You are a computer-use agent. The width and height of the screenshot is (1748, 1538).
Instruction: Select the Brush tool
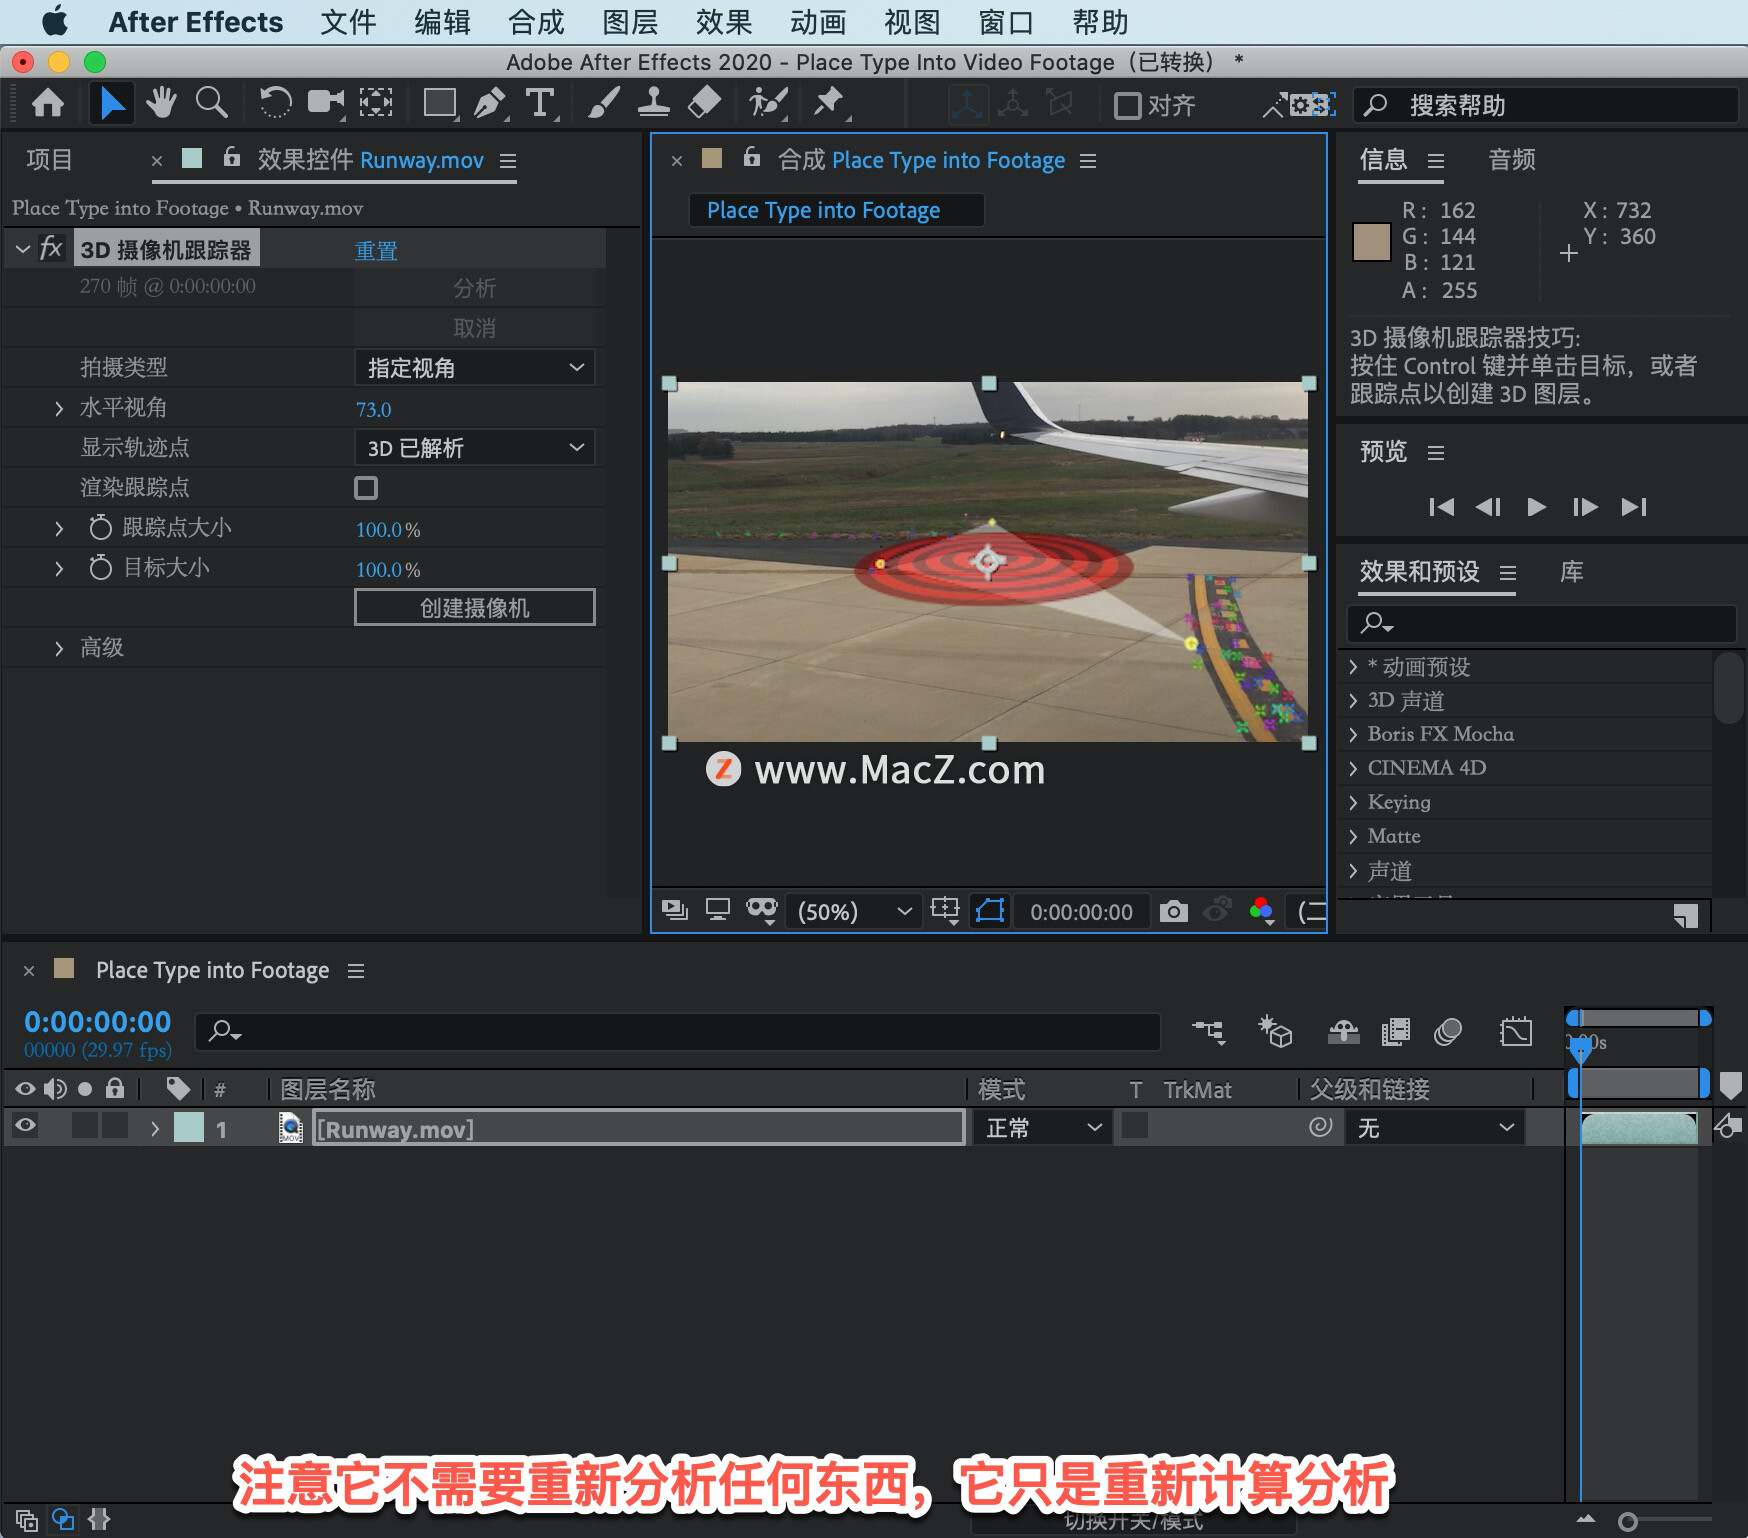point(603,104)
